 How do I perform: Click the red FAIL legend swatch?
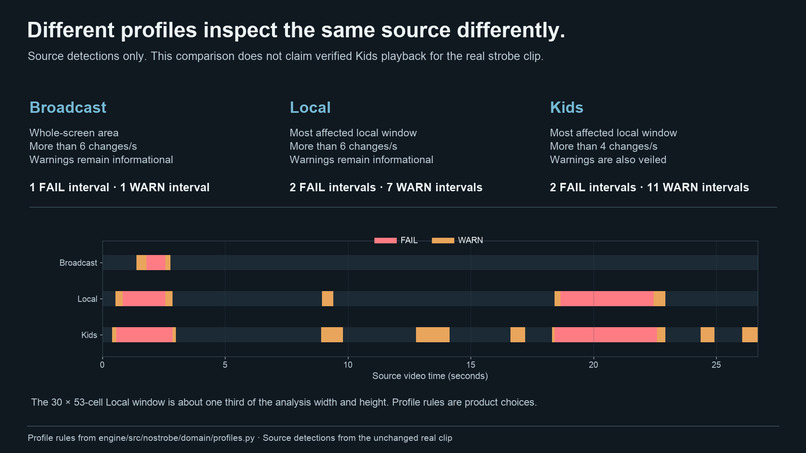click(385, 240)
